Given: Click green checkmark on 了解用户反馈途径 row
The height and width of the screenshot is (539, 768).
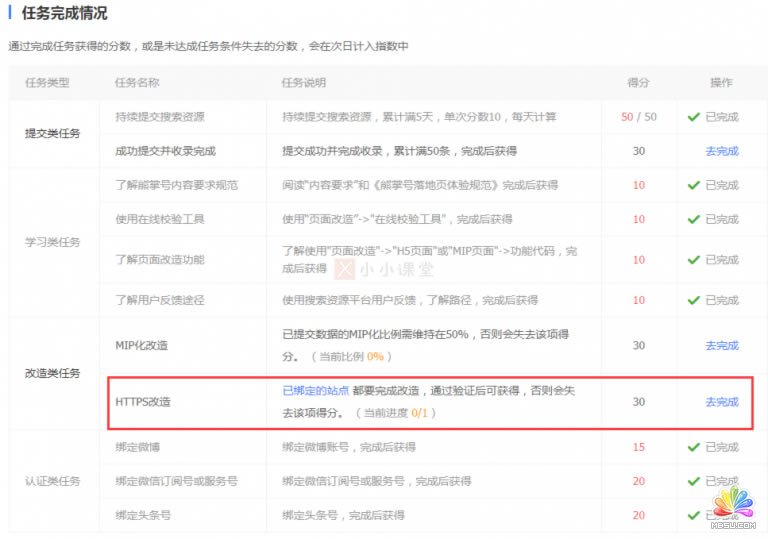Looking at the screenshot, I should point(694,300).
